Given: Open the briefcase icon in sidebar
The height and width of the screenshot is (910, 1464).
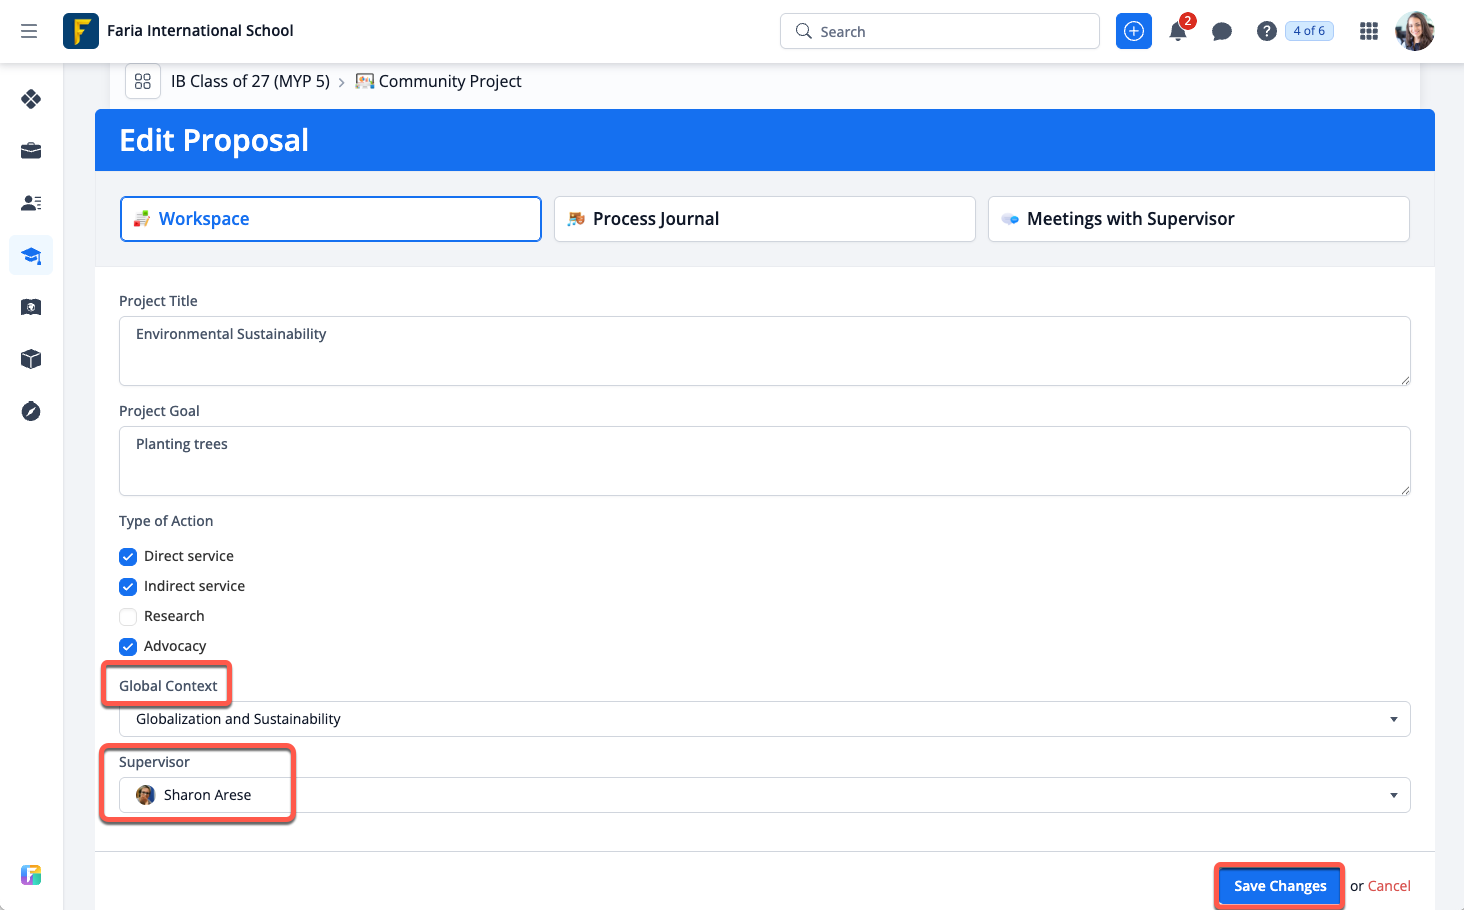Looking at the screenshot, I should (x=31, y=151).
